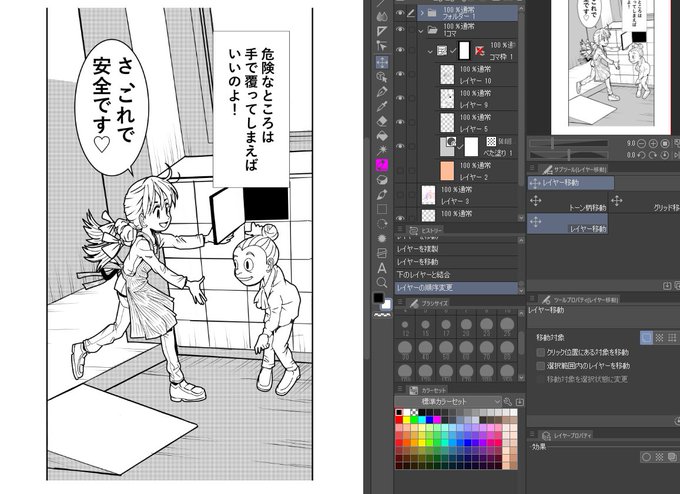This screenshot has height=494, width=680.
Task: Click the third 移動対象 grid icon
Action: 672,338
